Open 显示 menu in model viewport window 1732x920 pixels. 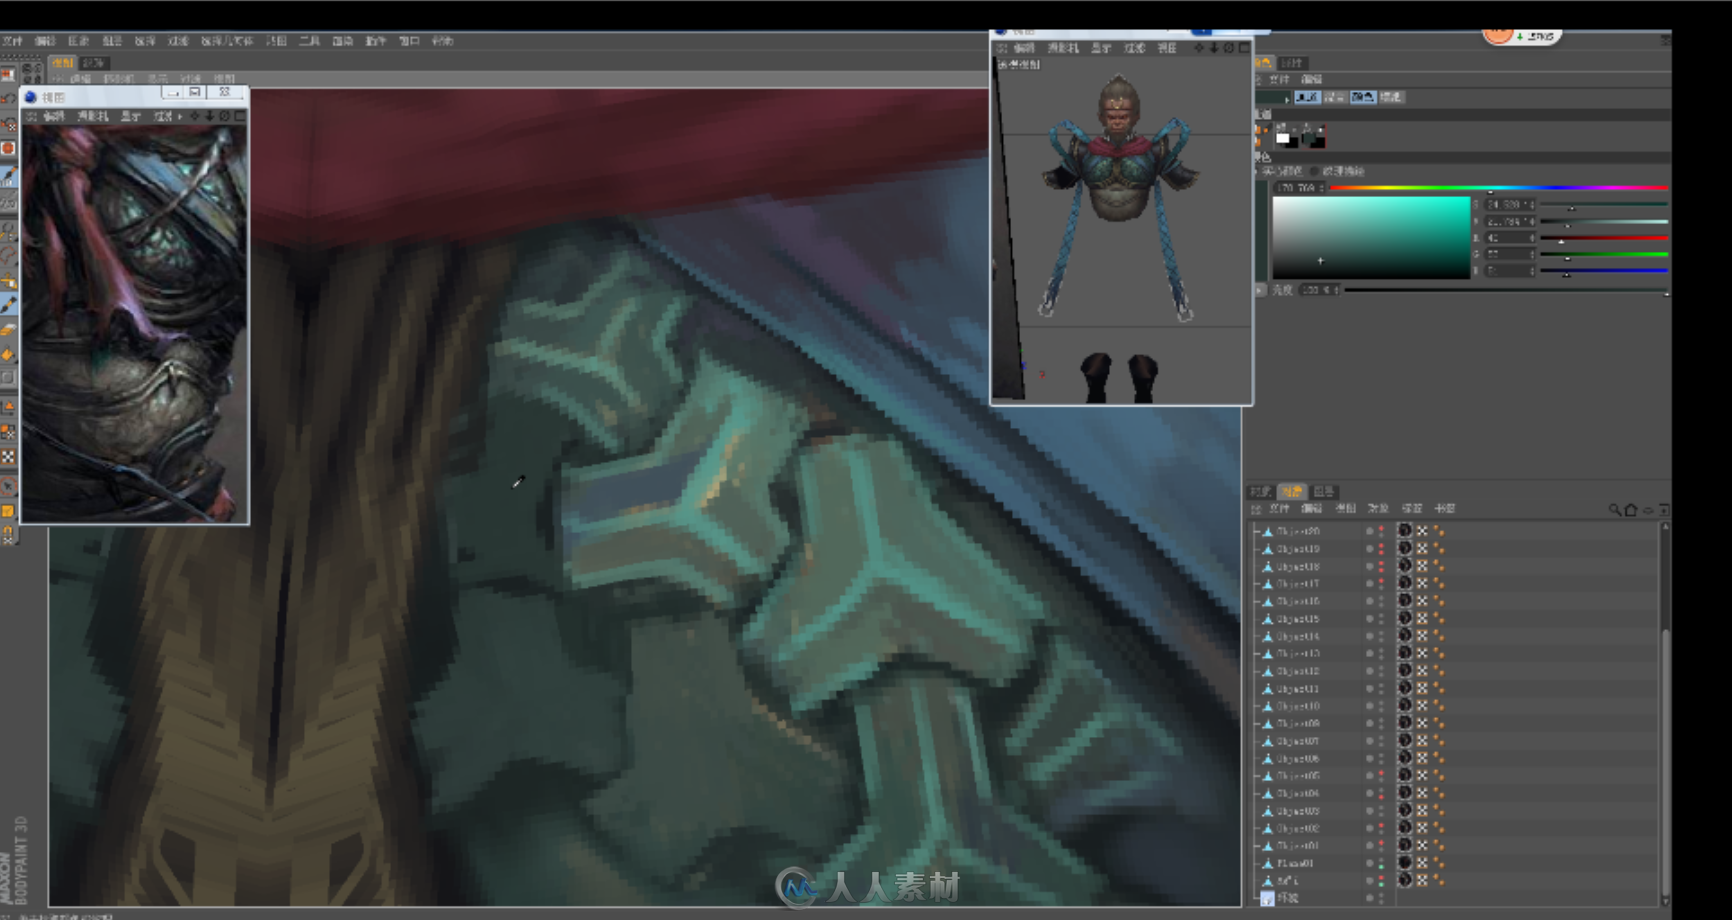point(1100,48)
